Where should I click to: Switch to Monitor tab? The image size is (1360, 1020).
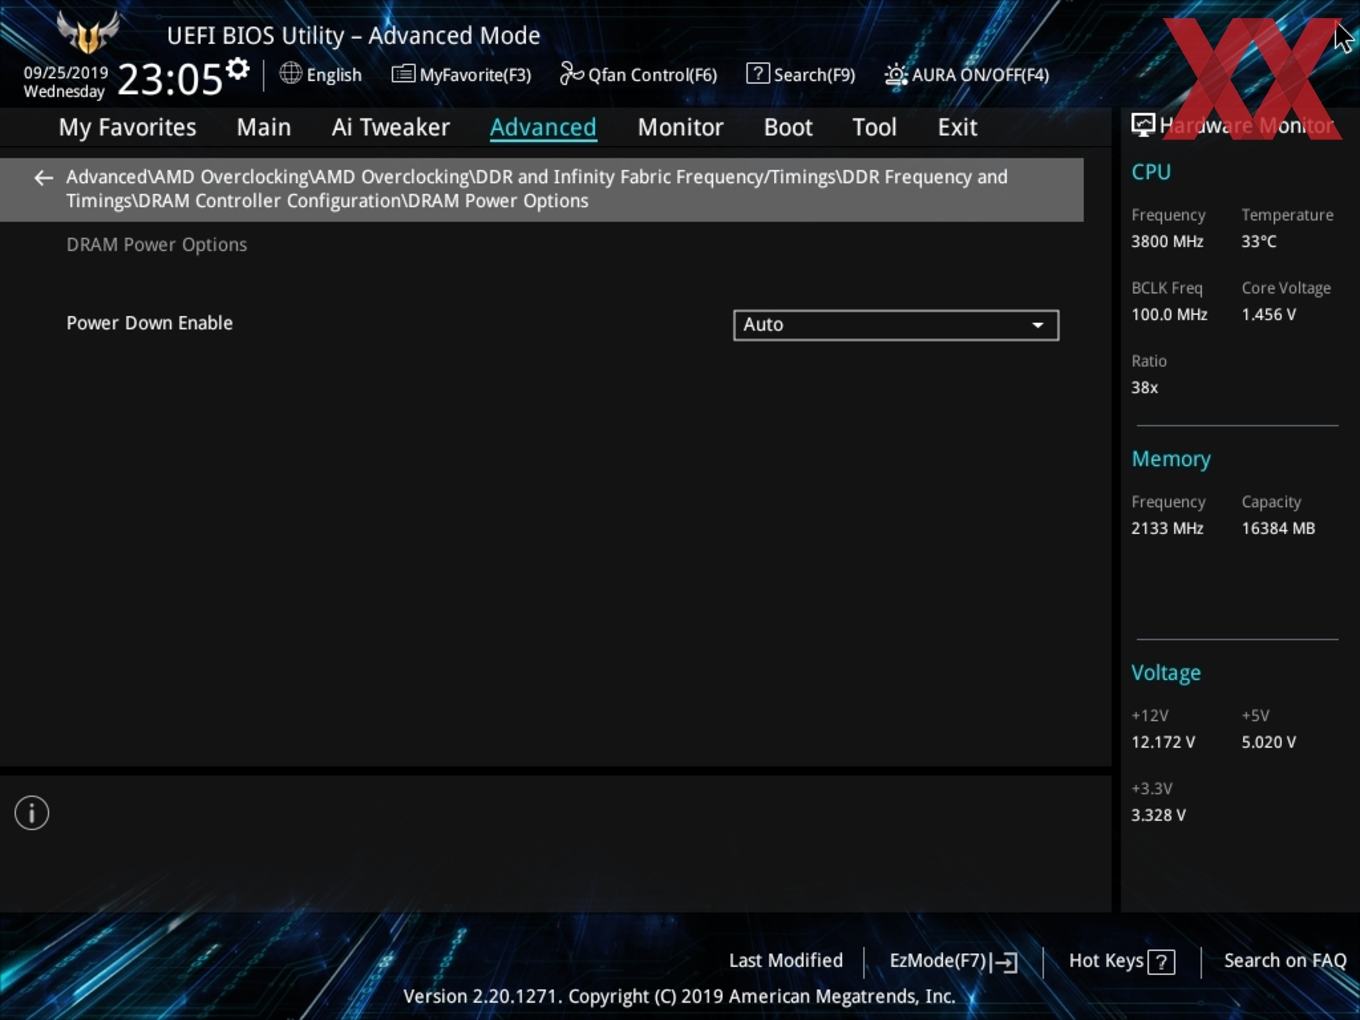tap(680, 127)
